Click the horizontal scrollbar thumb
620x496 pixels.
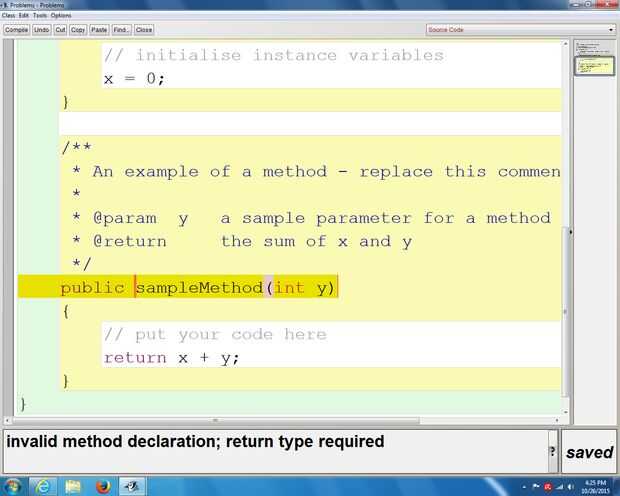click(215, 420)
